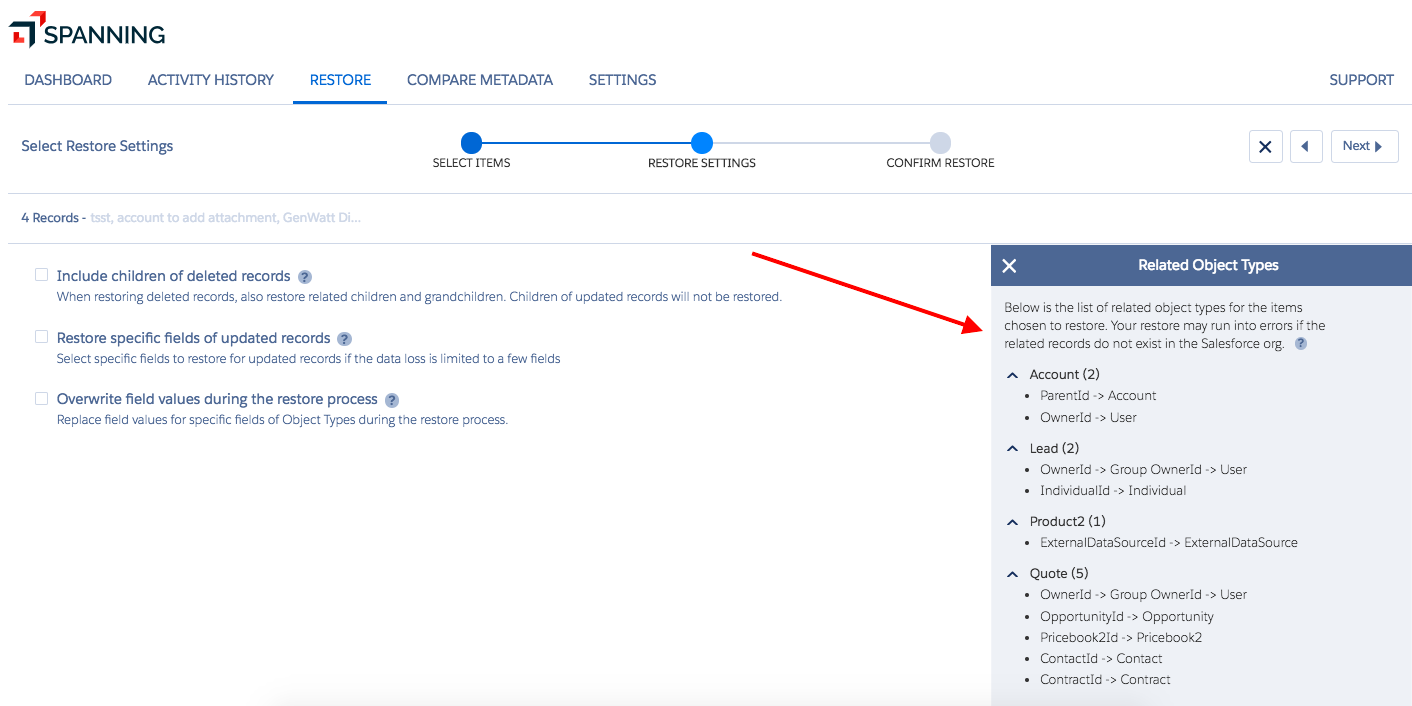Switch to the Activity History tab
1412x706 pixels.
(x=210, y=80)
